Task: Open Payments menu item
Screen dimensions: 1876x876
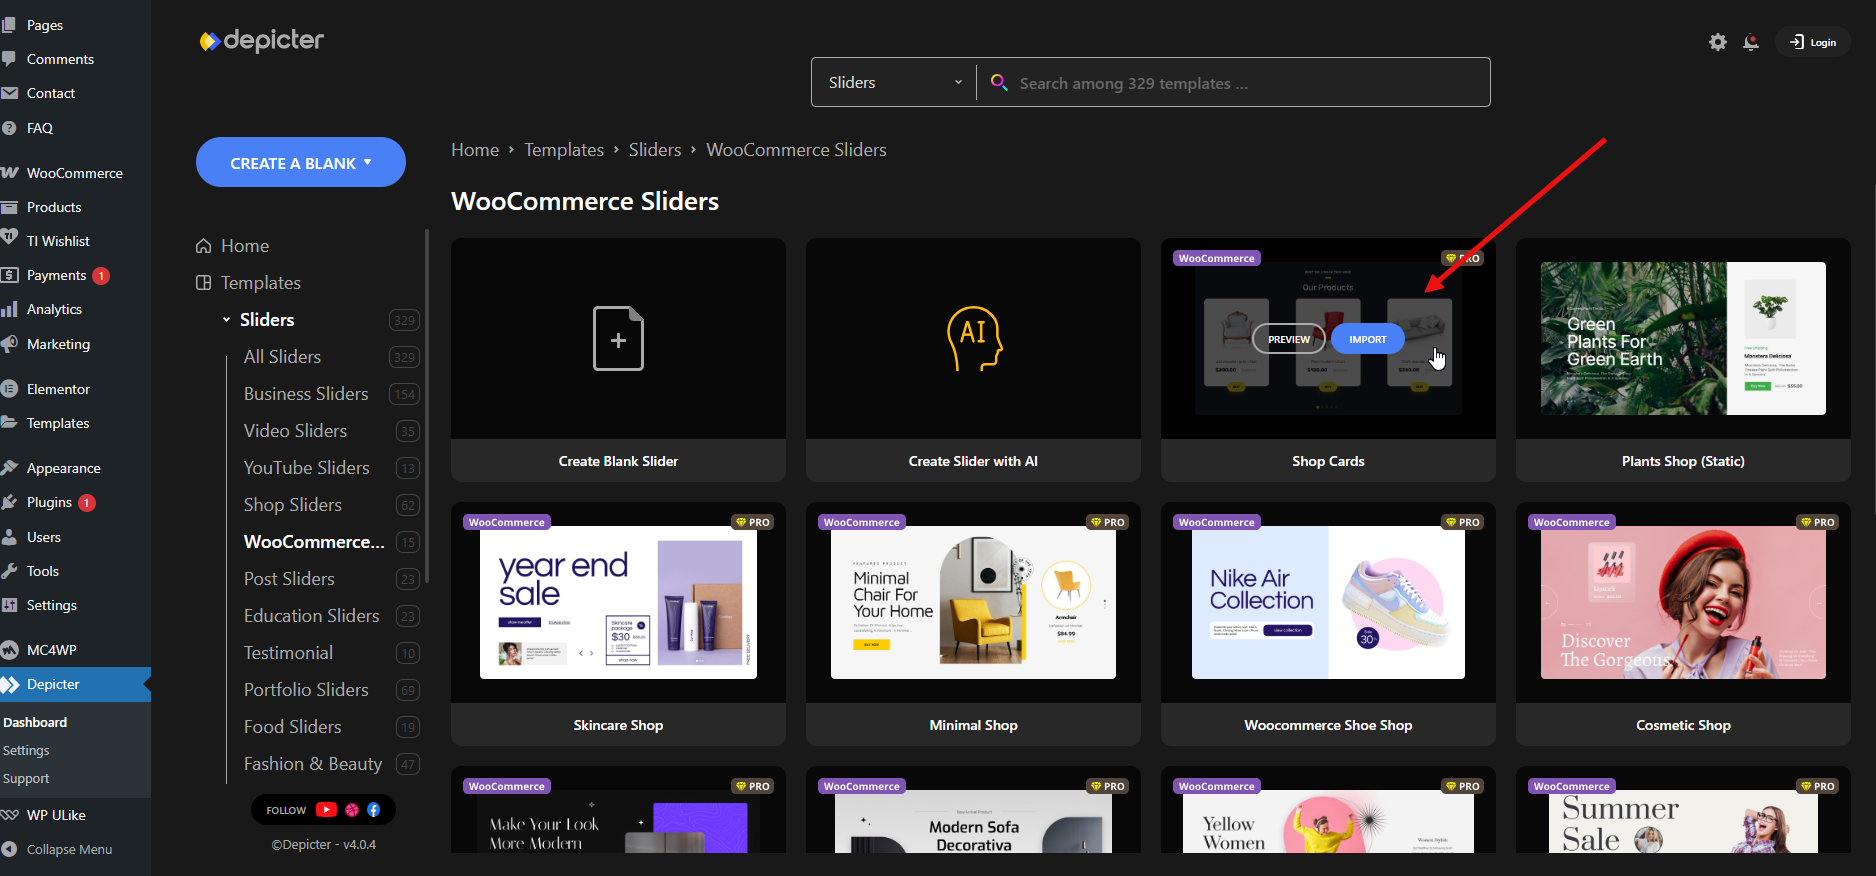Action: click(x=56, y=275)
